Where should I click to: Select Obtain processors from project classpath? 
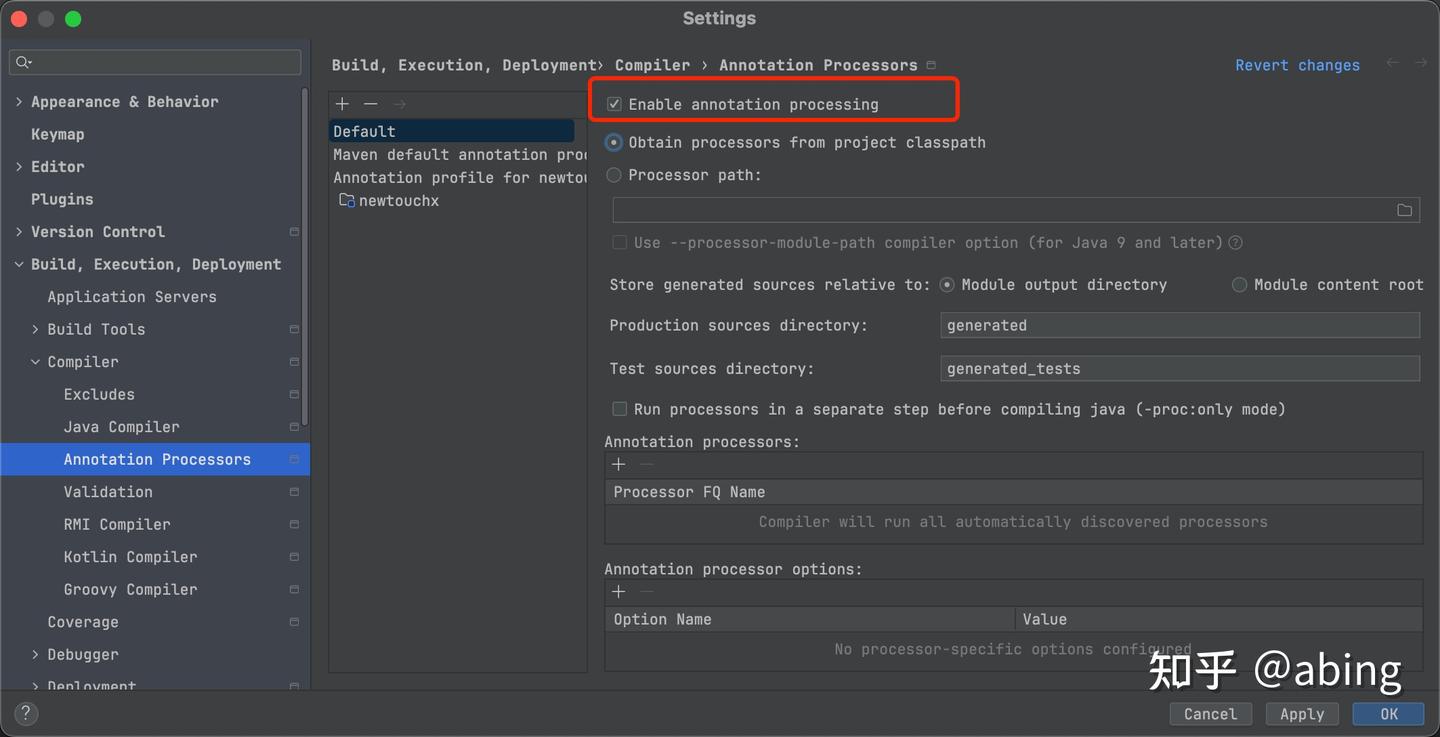[614, 143]
